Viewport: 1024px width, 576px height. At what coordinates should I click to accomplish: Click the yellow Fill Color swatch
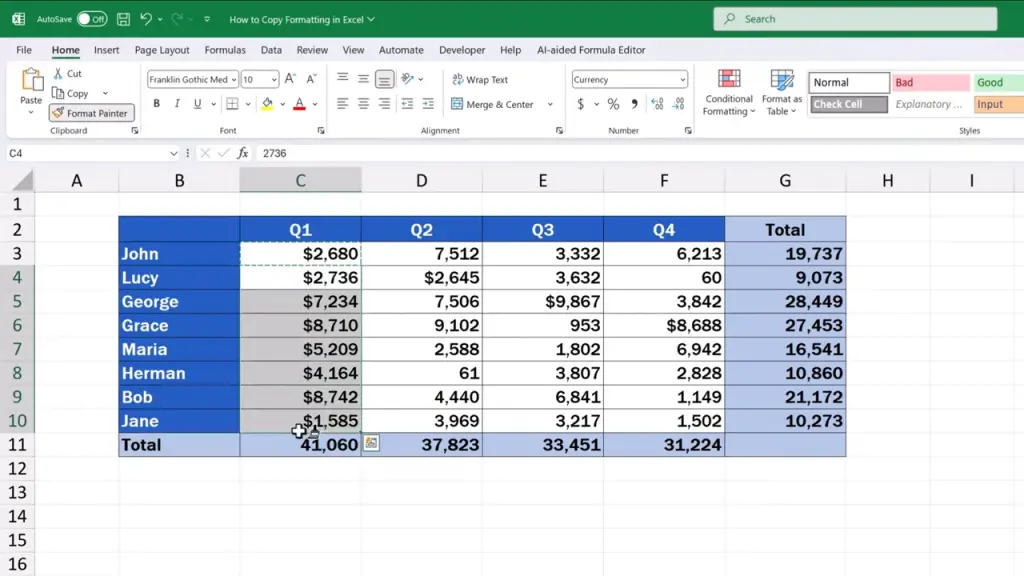[x=267, y=104]
